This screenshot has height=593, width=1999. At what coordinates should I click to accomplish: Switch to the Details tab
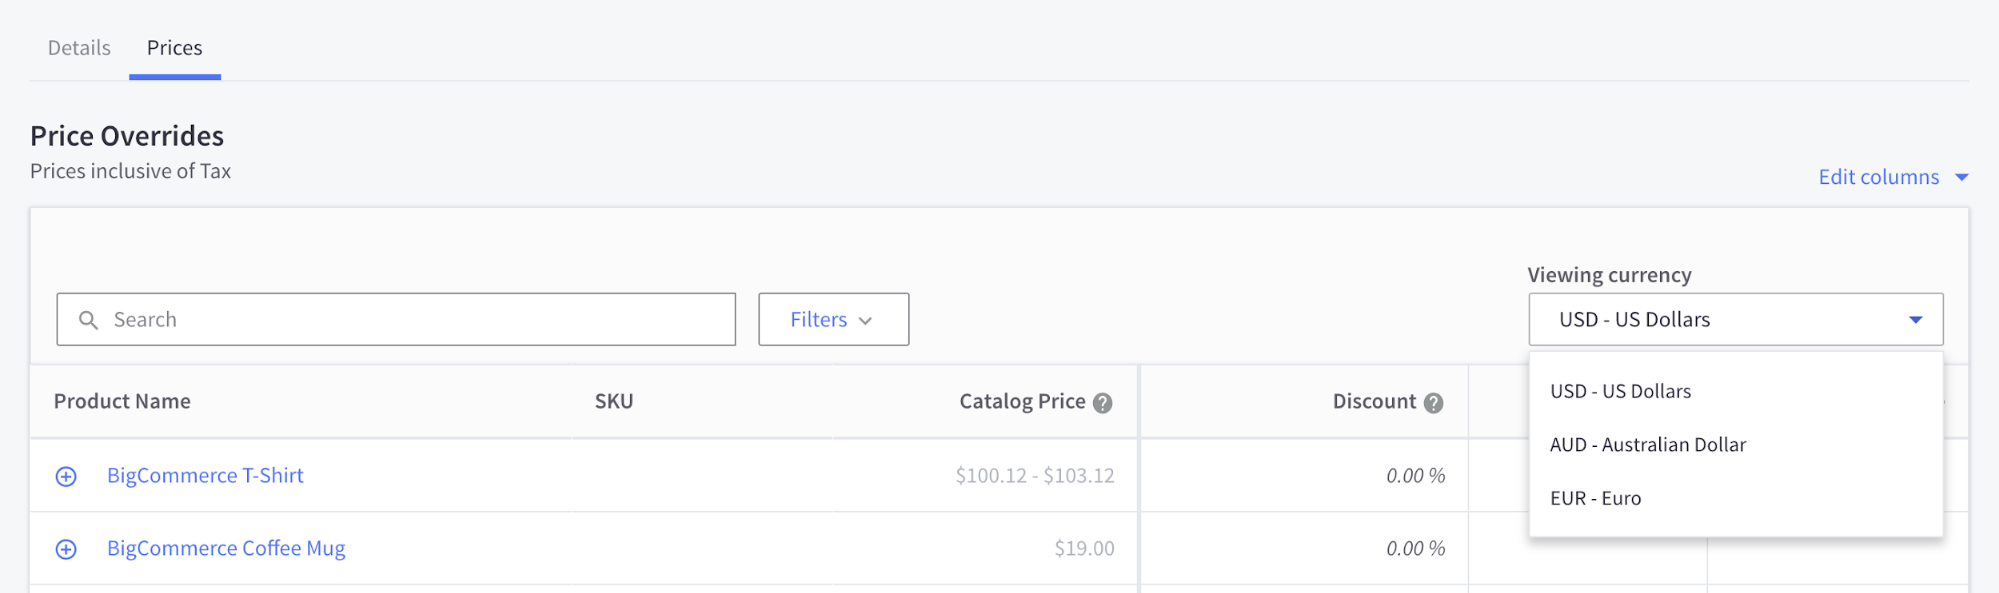coord(79,48)
